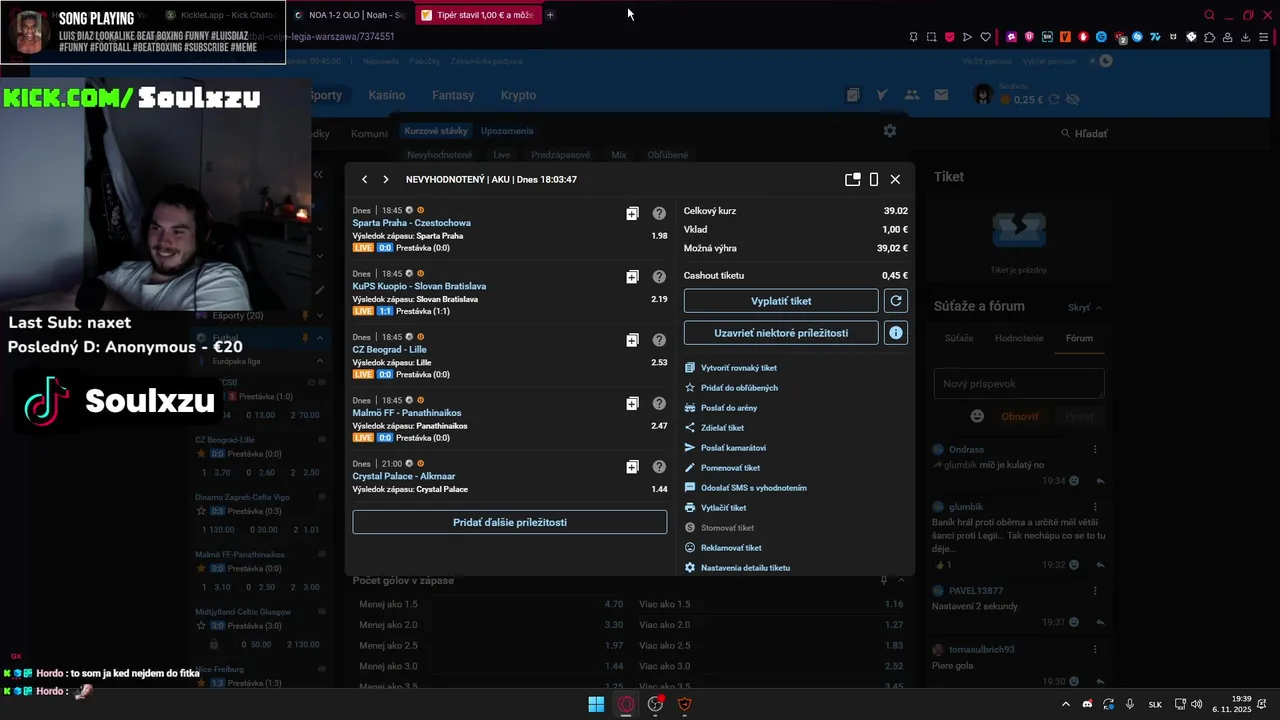Open Windows Start menu

coord(596,704)
